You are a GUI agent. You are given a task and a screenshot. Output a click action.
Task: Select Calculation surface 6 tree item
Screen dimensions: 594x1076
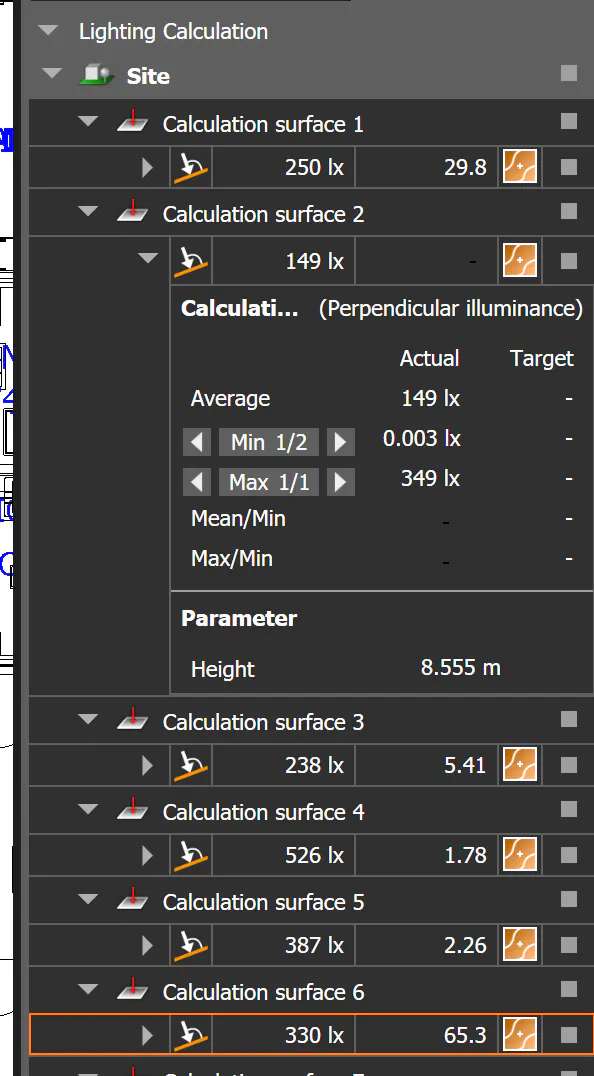click(x=263, y=992)
